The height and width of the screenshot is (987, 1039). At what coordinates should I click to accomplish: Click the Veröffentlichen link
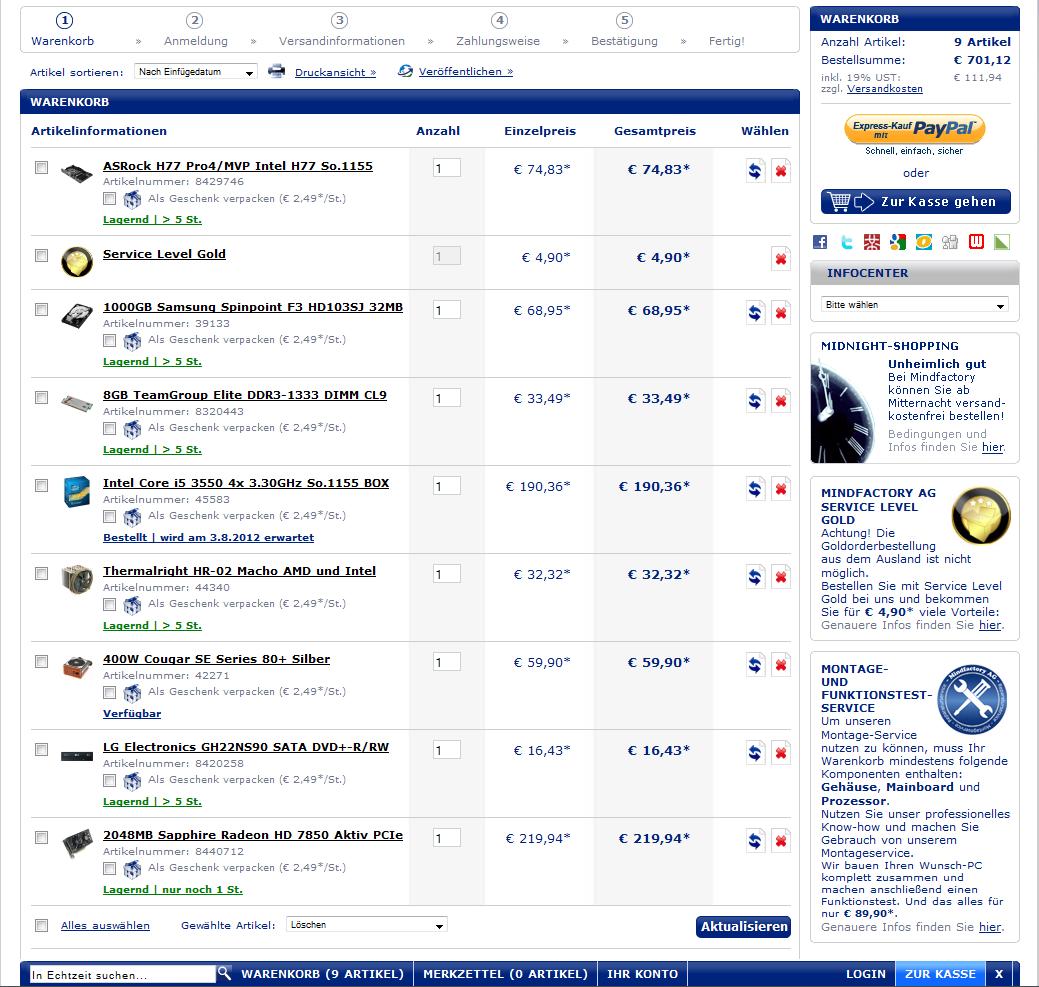466,72
